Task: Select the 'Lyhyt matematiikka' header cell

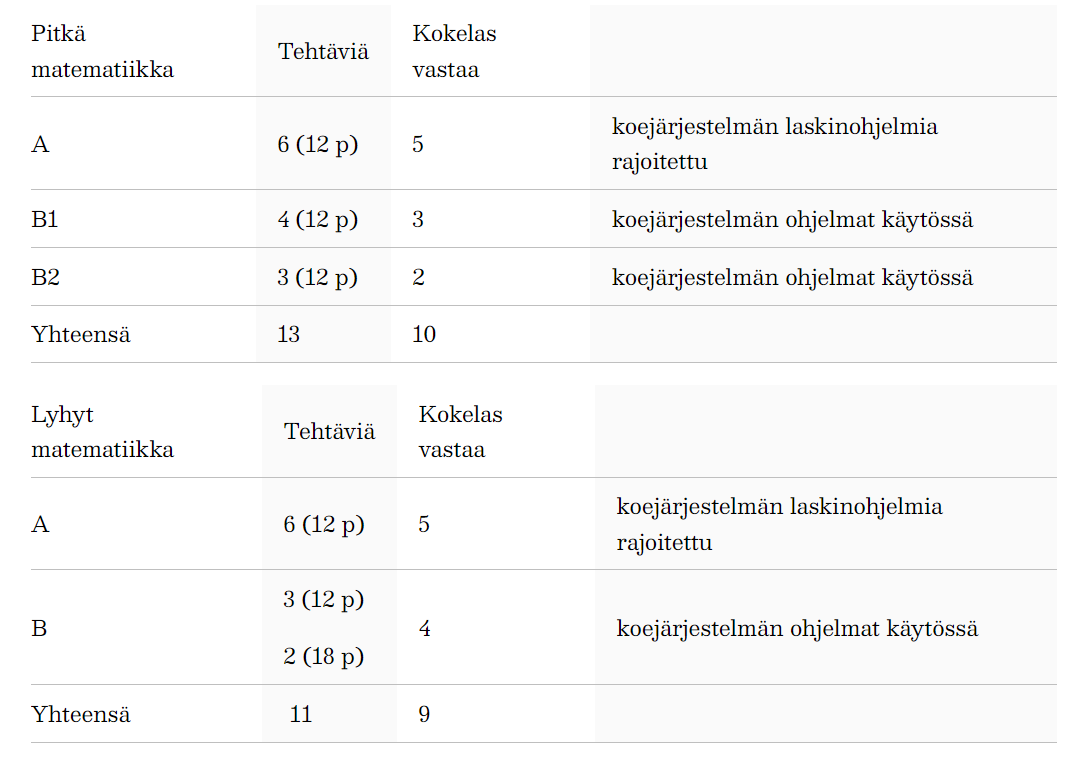Action: pos(103,432)
